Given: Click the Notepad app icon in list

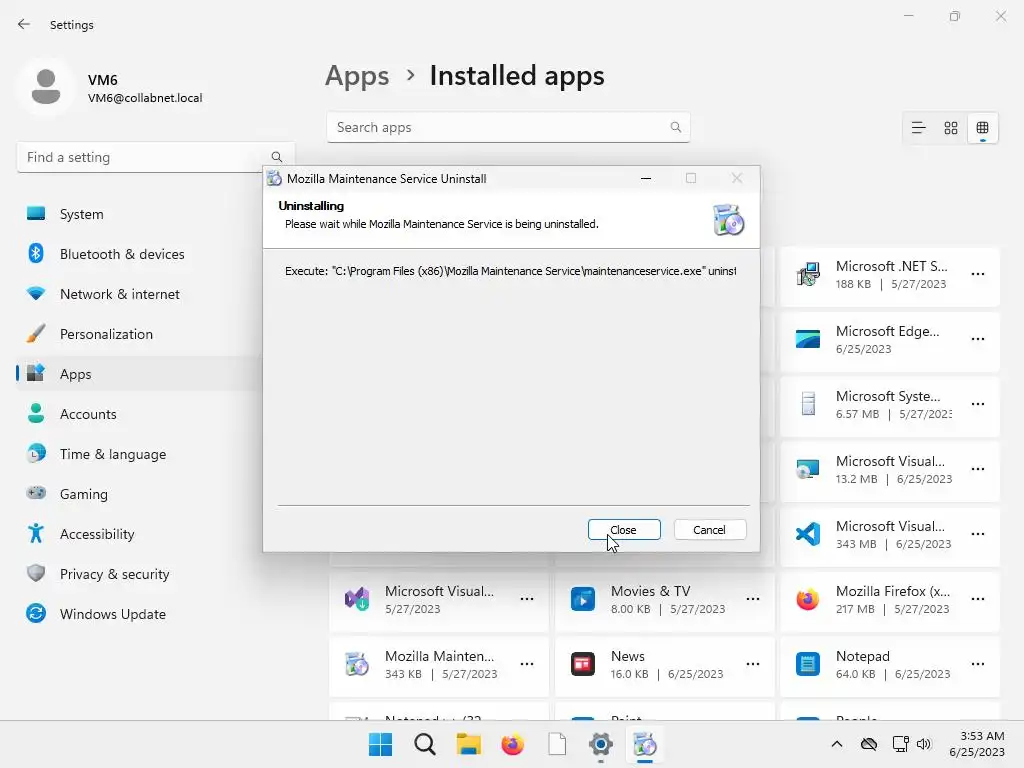Looking at the screenshot, I should coord(808,664).
